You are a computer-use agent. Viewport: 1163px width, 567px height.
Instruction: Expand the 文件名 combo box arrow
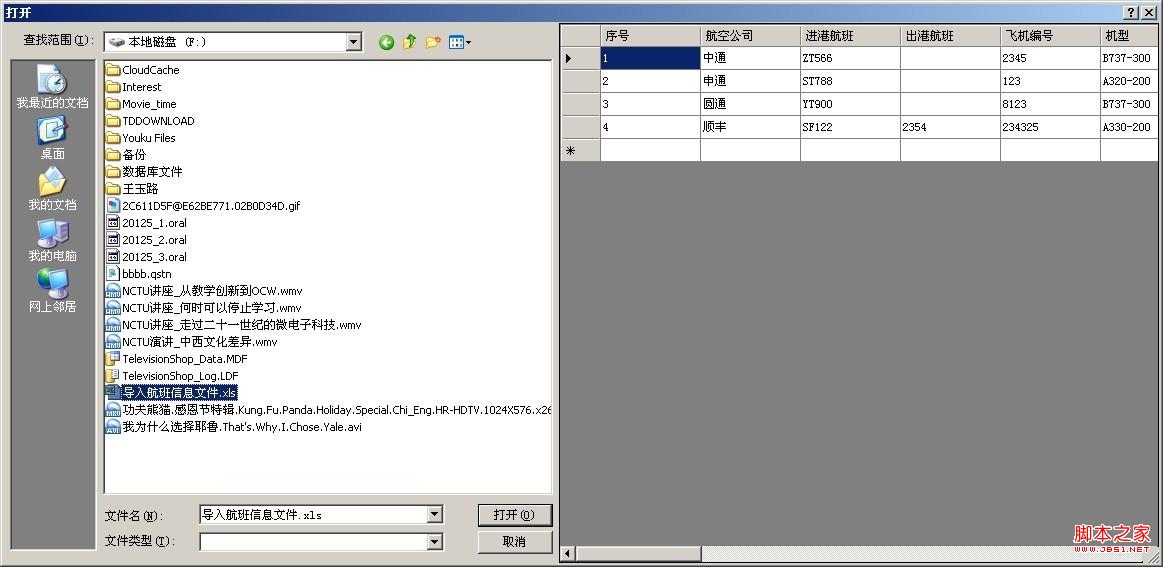pyautogui.click(x=435, y=514)
